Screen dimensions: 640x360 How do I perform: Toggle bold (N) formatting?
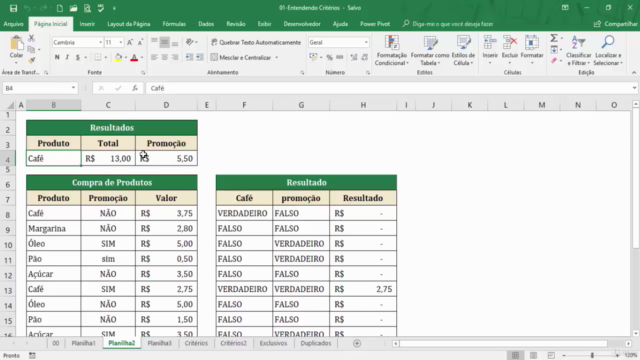point(57,58)
